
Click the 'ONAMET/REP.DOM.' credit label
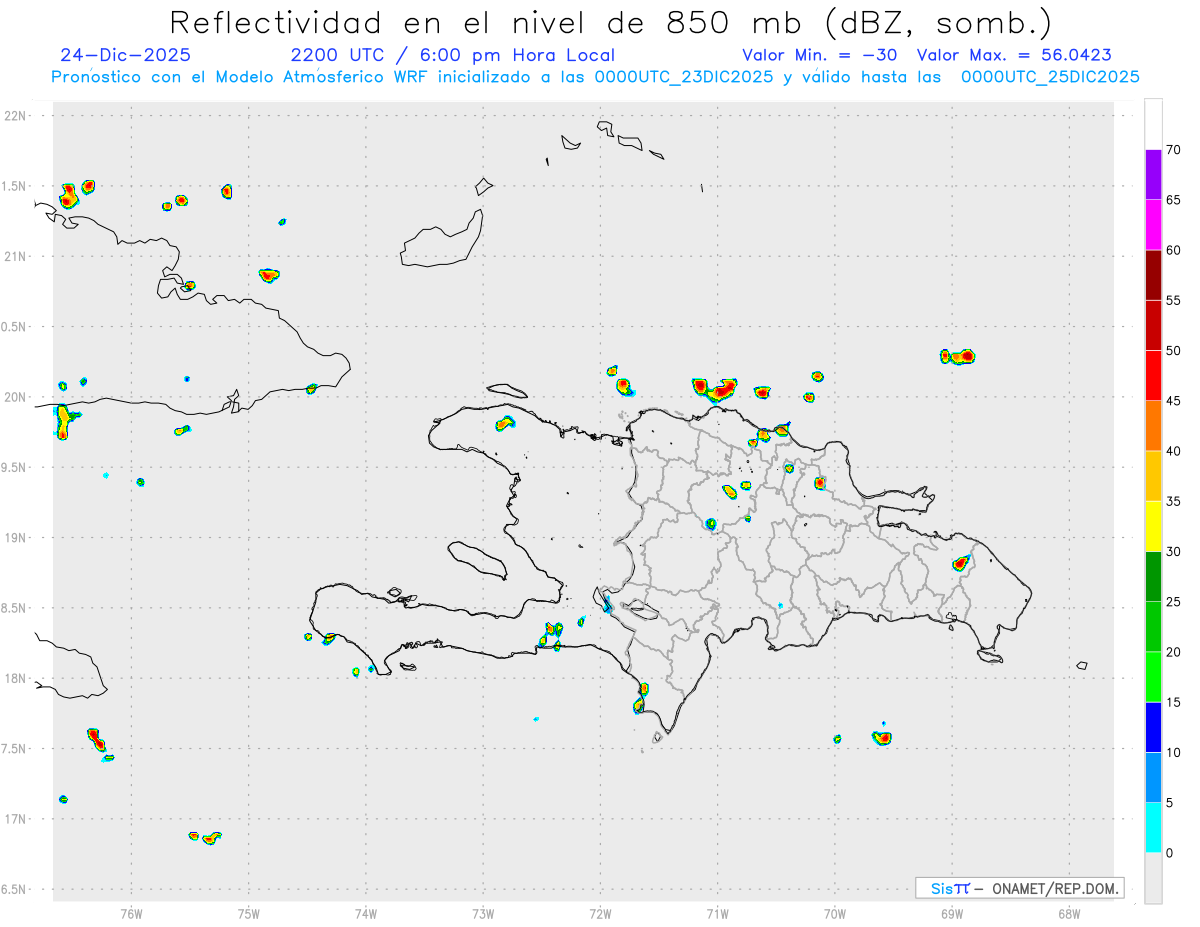pos(1053,888)
